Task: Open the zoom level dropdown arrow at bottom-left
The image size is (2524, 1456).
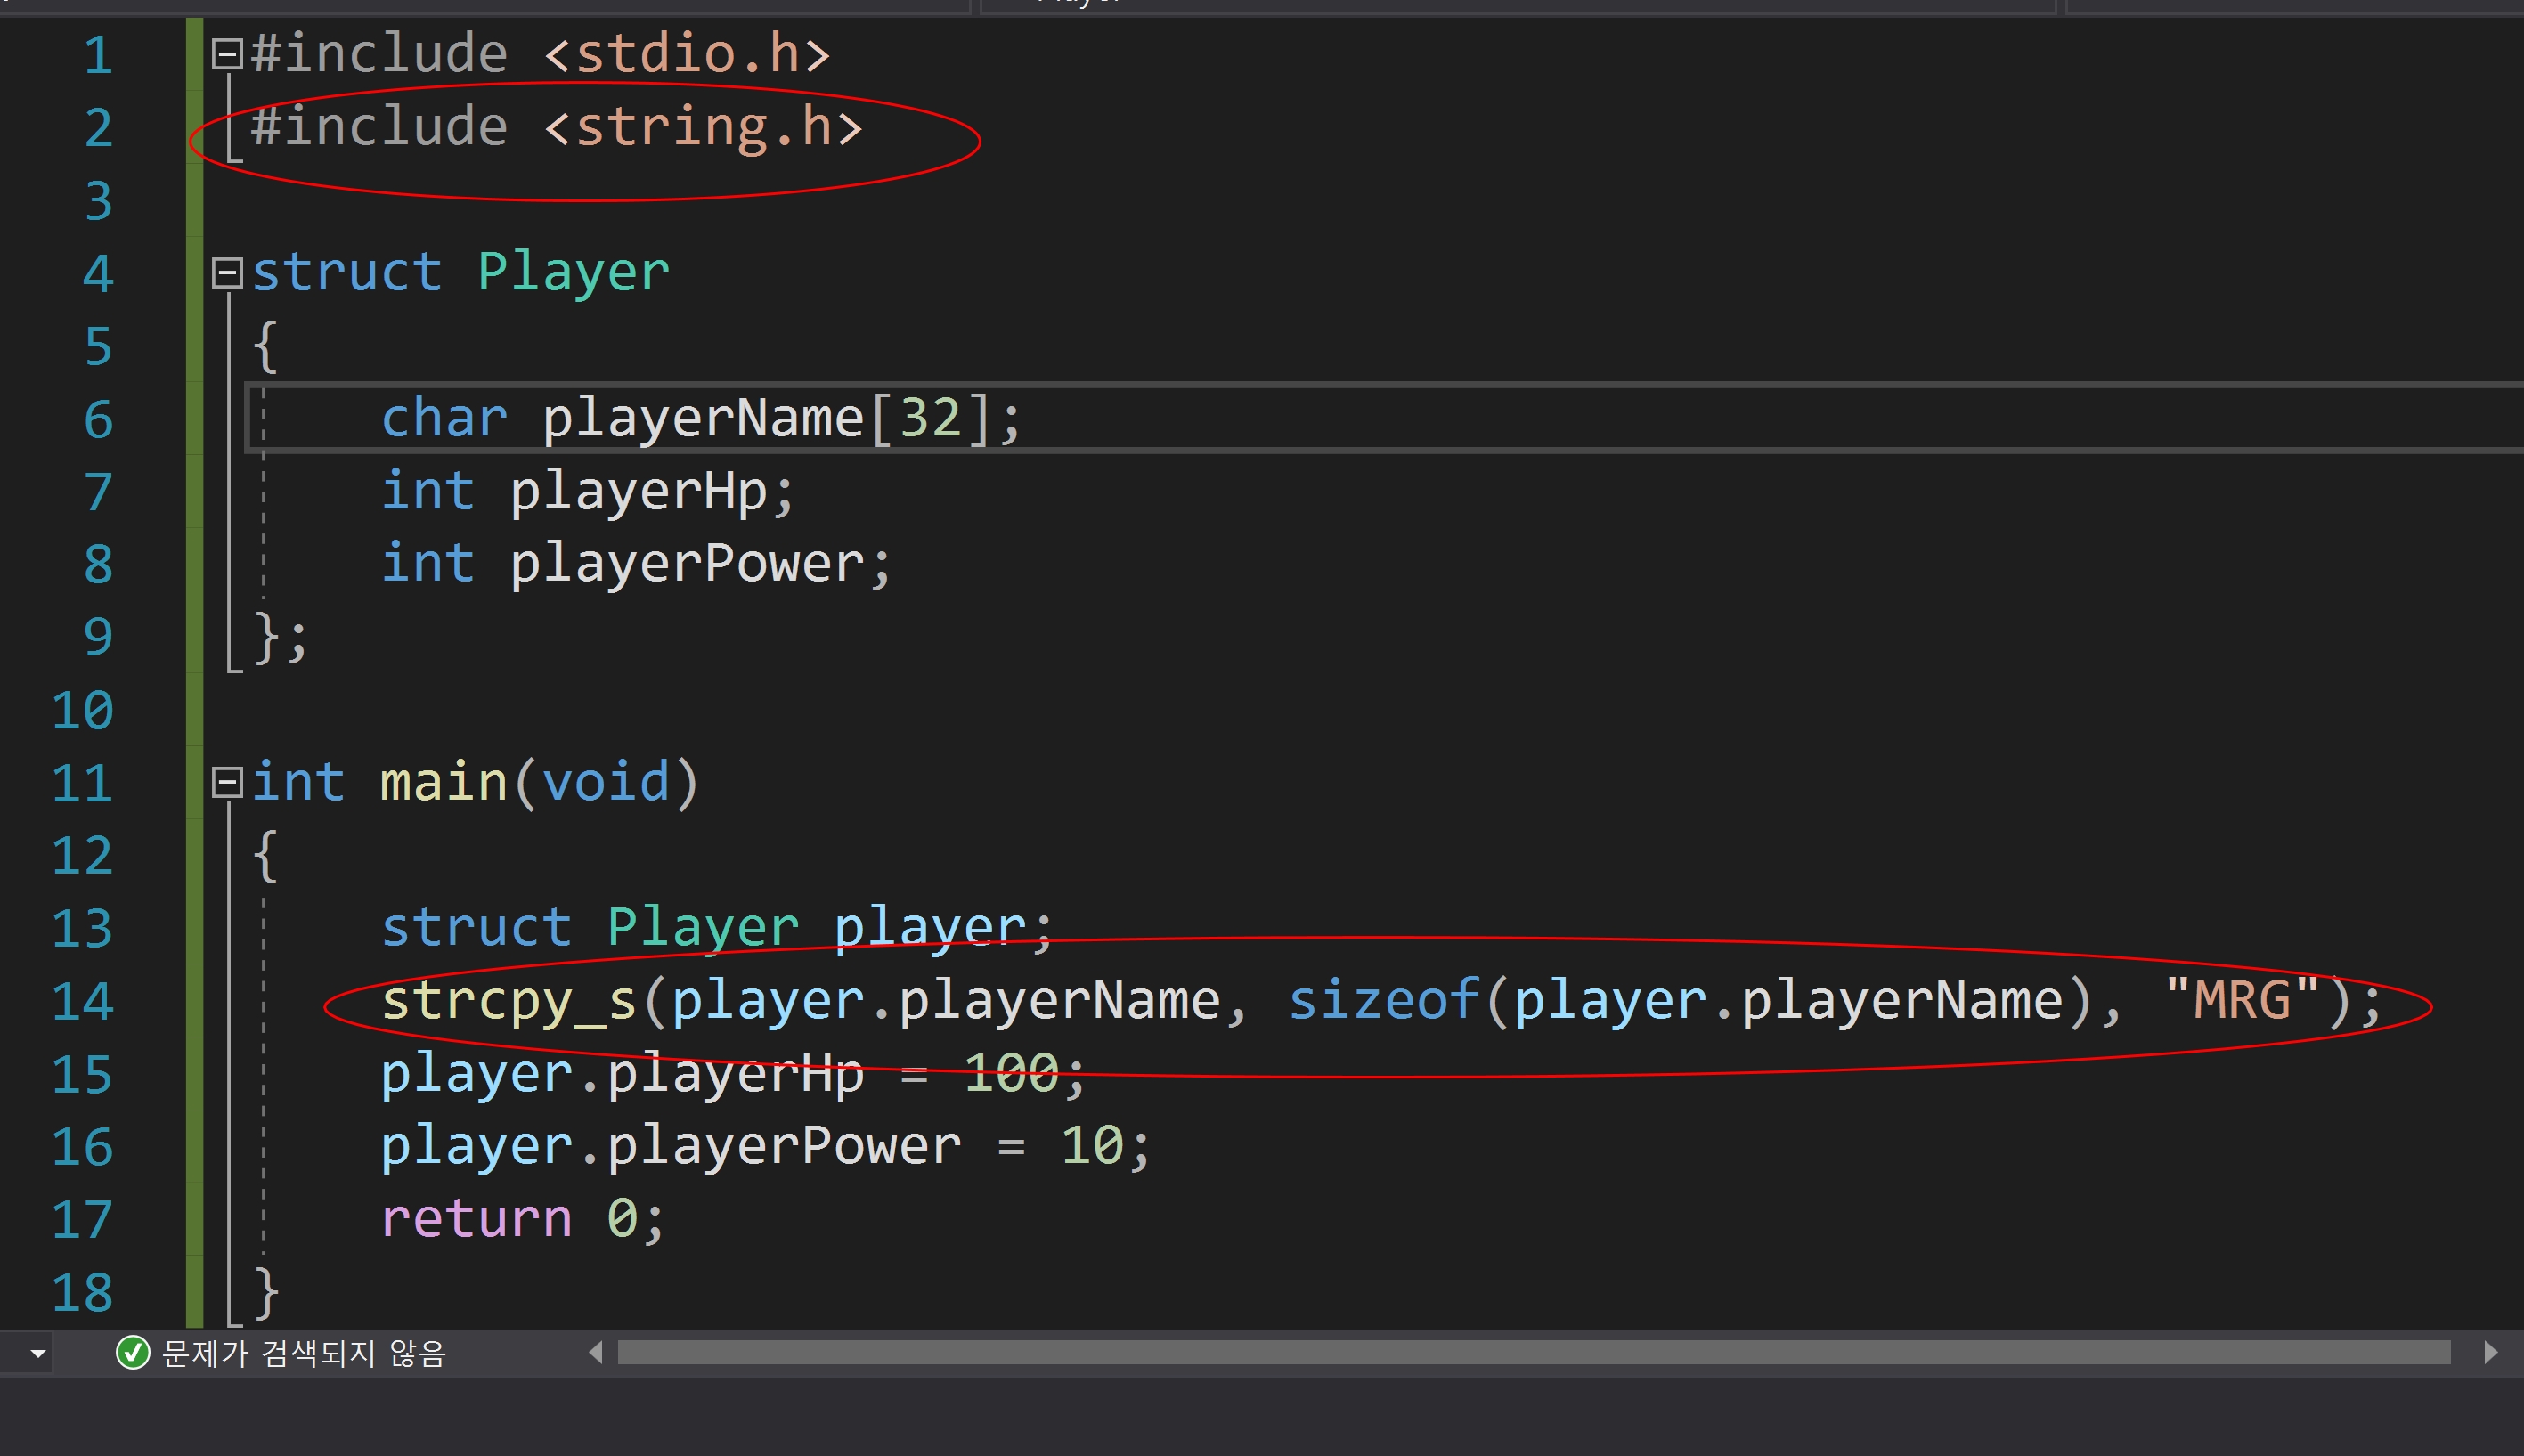Action: click(38, 1354)
